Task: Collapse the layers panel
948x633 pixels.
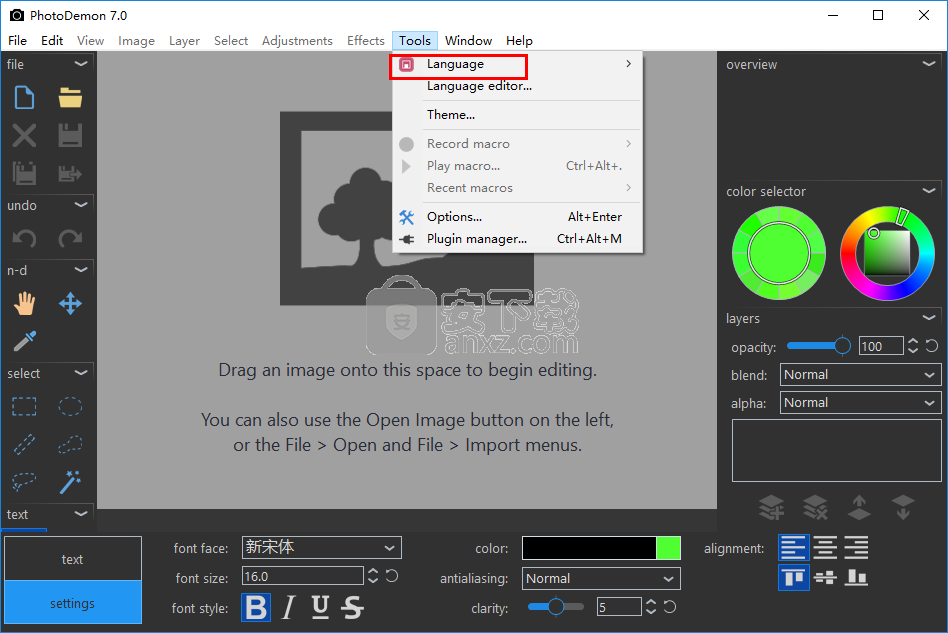Action: (x=929, y=317)
